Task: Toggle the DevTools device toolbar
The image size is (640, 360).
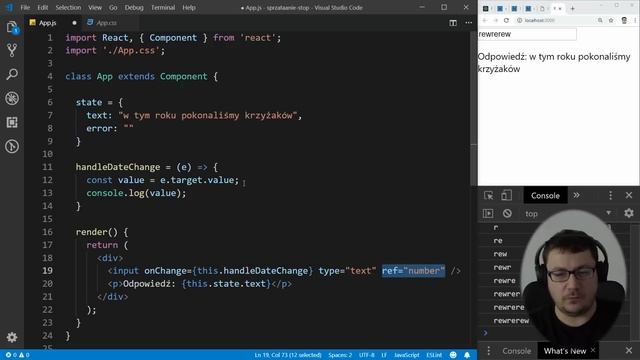Action: [x=506, y=196]
